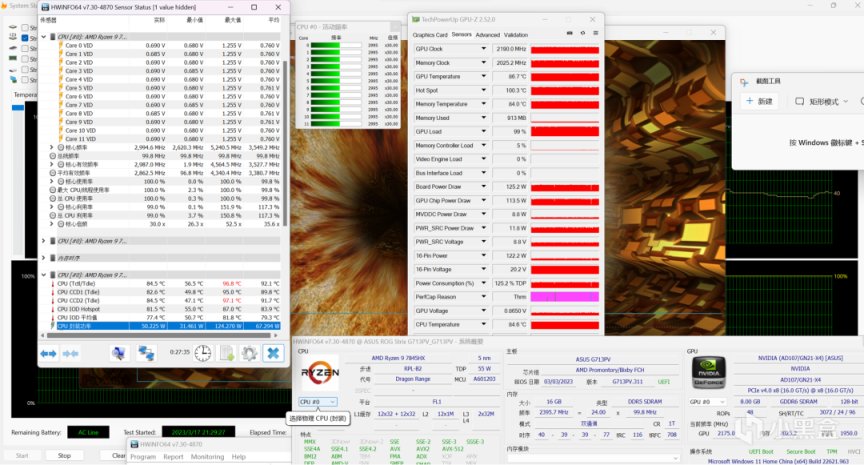Open the GPU Clock sensor dropdown arrow

click(484, 49)
